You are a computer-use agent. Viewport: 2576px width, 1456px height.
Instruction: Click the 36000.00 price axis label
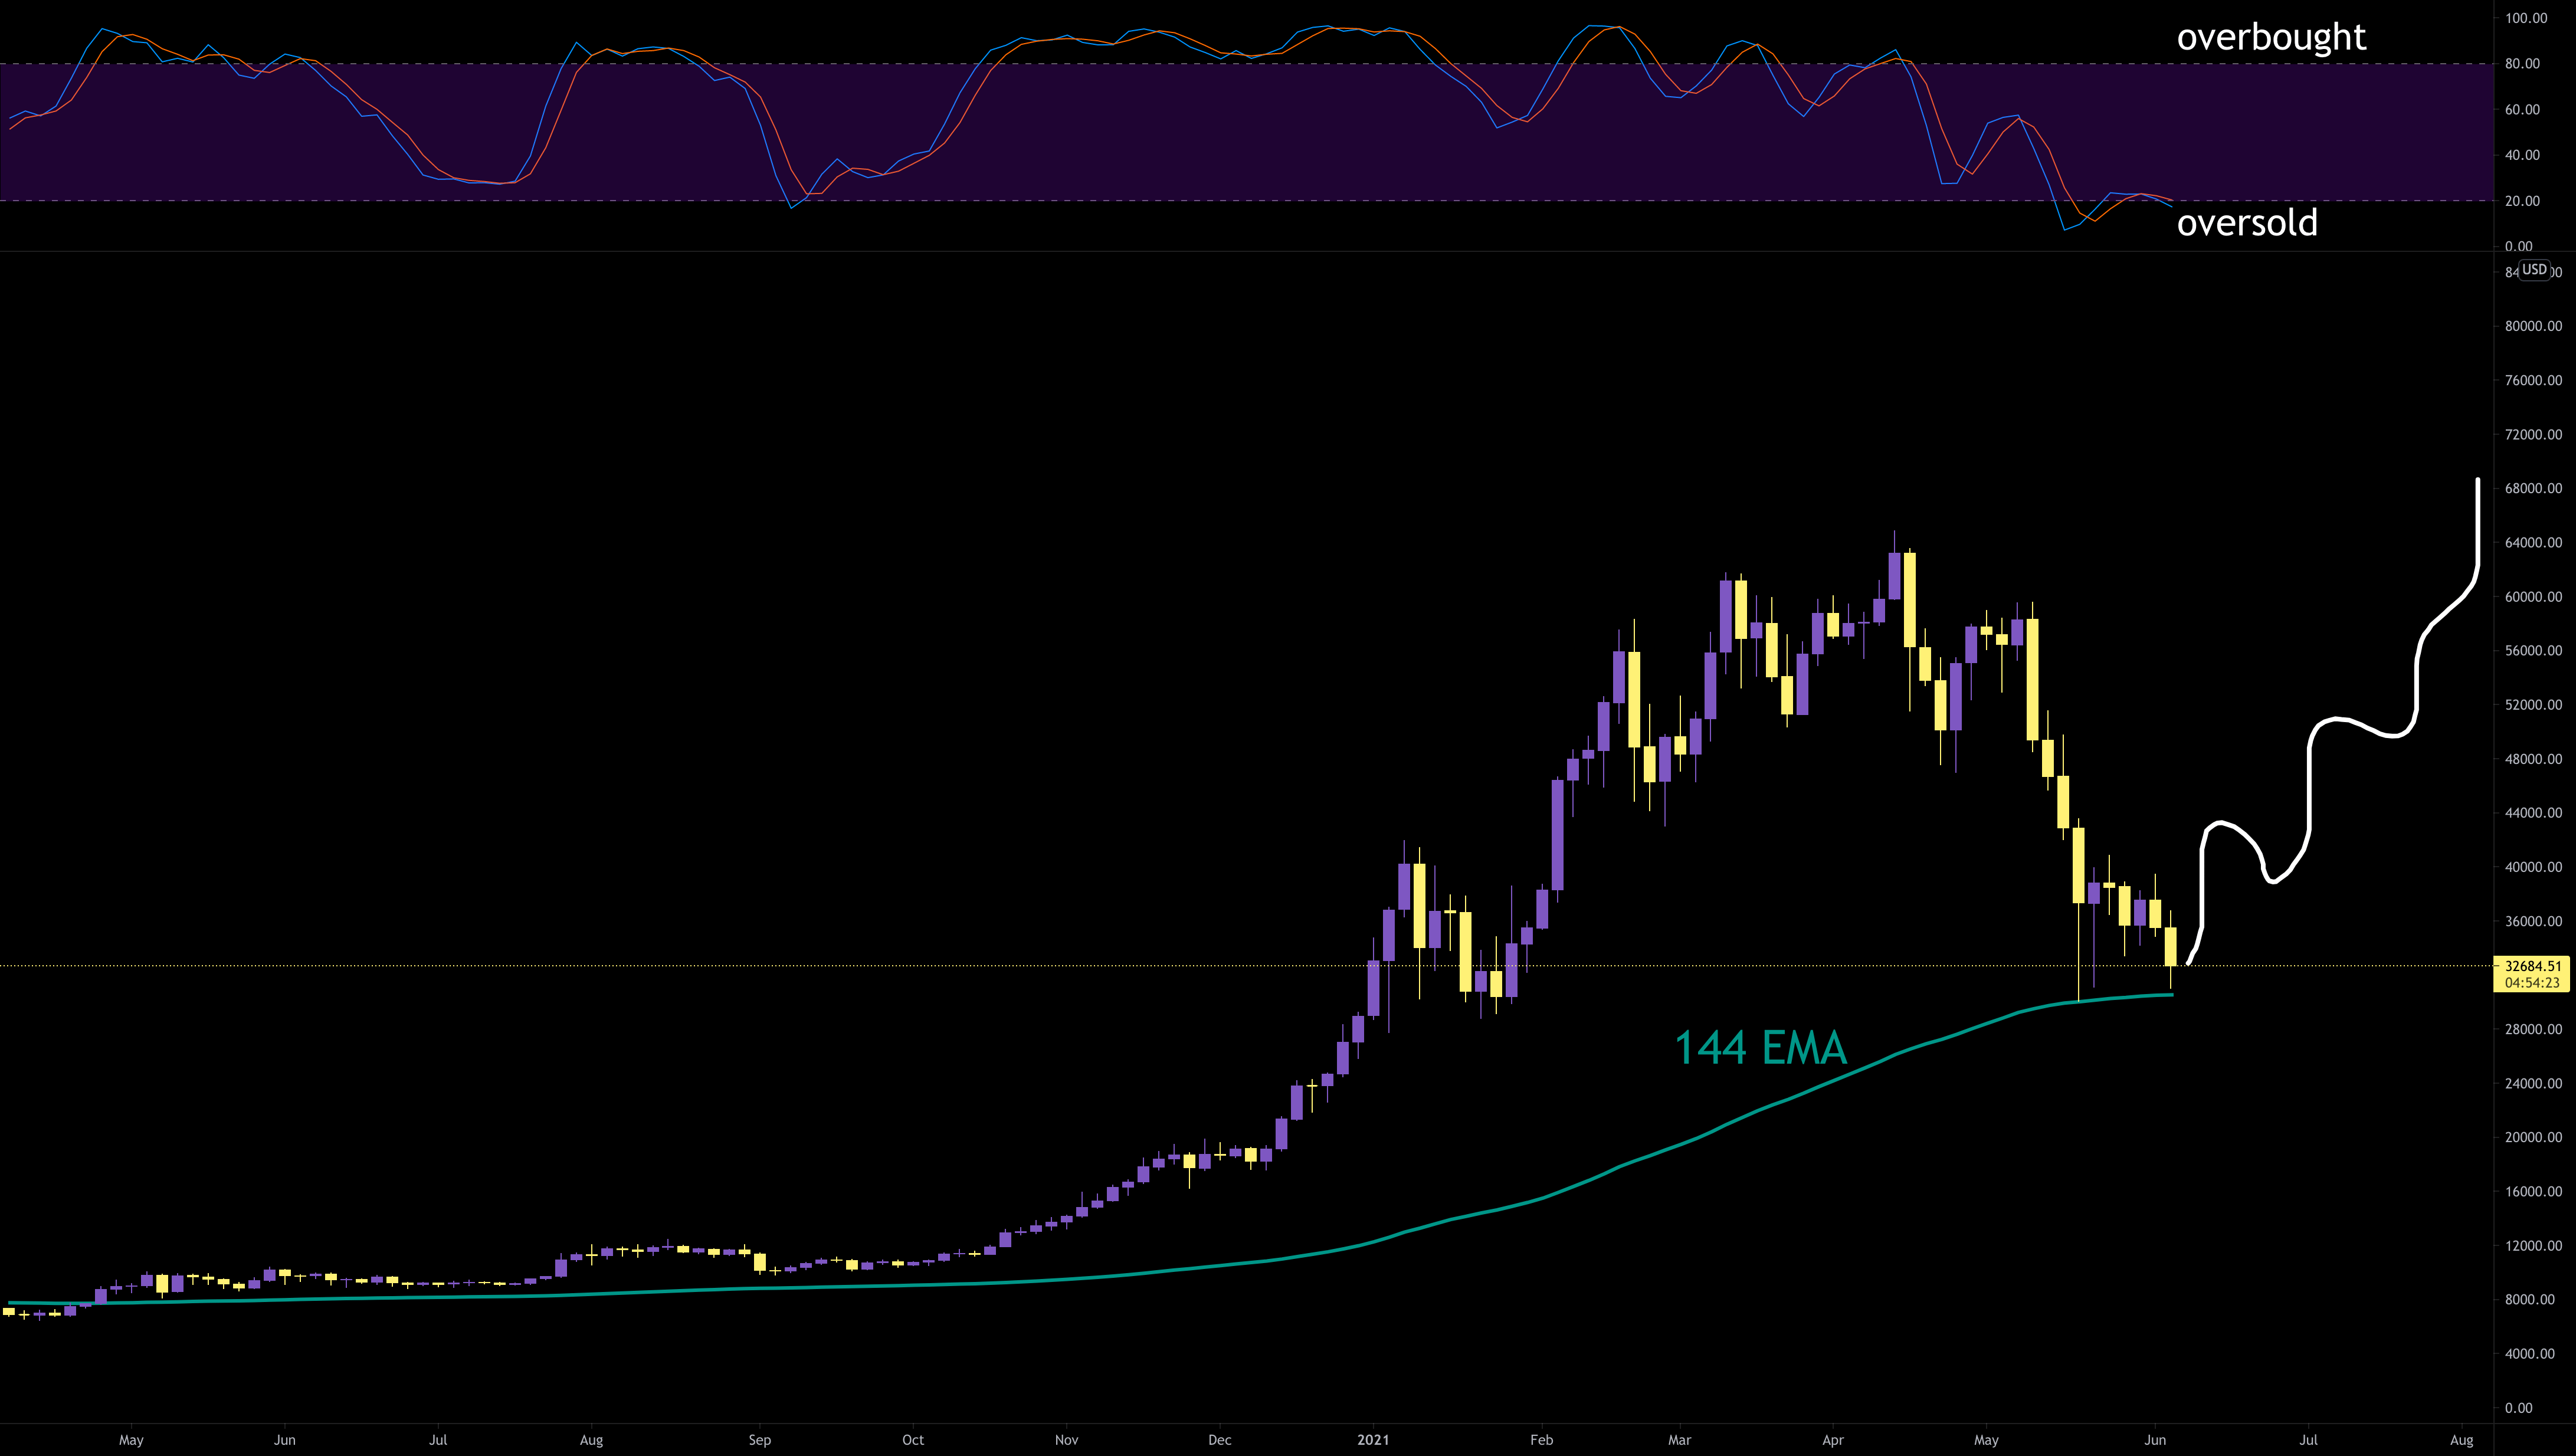pyautogui.click(x=2533, y=920)
